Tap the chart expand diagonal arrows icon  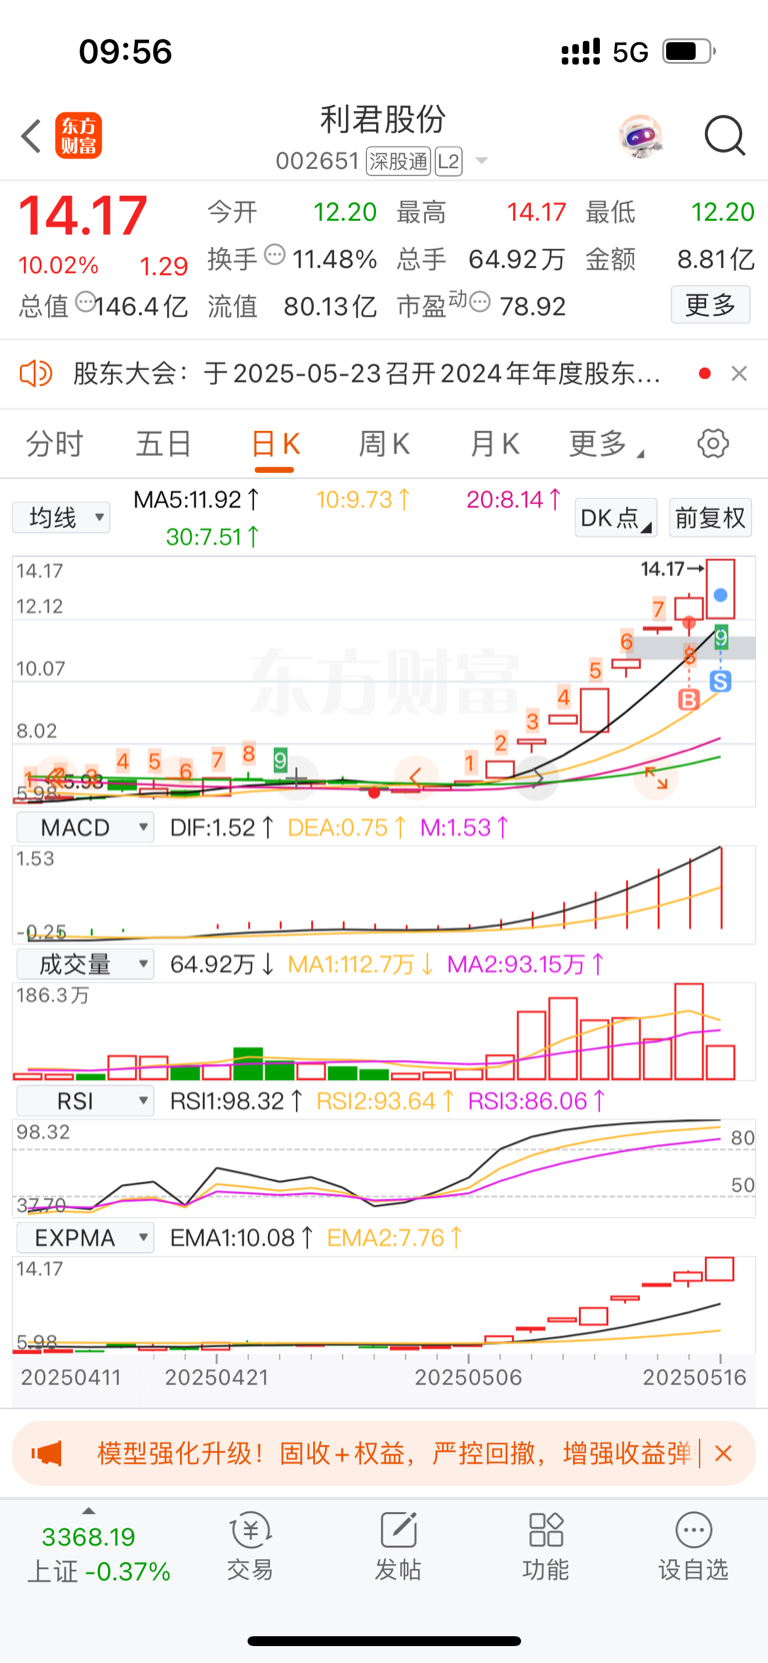[x=657, y=777]
